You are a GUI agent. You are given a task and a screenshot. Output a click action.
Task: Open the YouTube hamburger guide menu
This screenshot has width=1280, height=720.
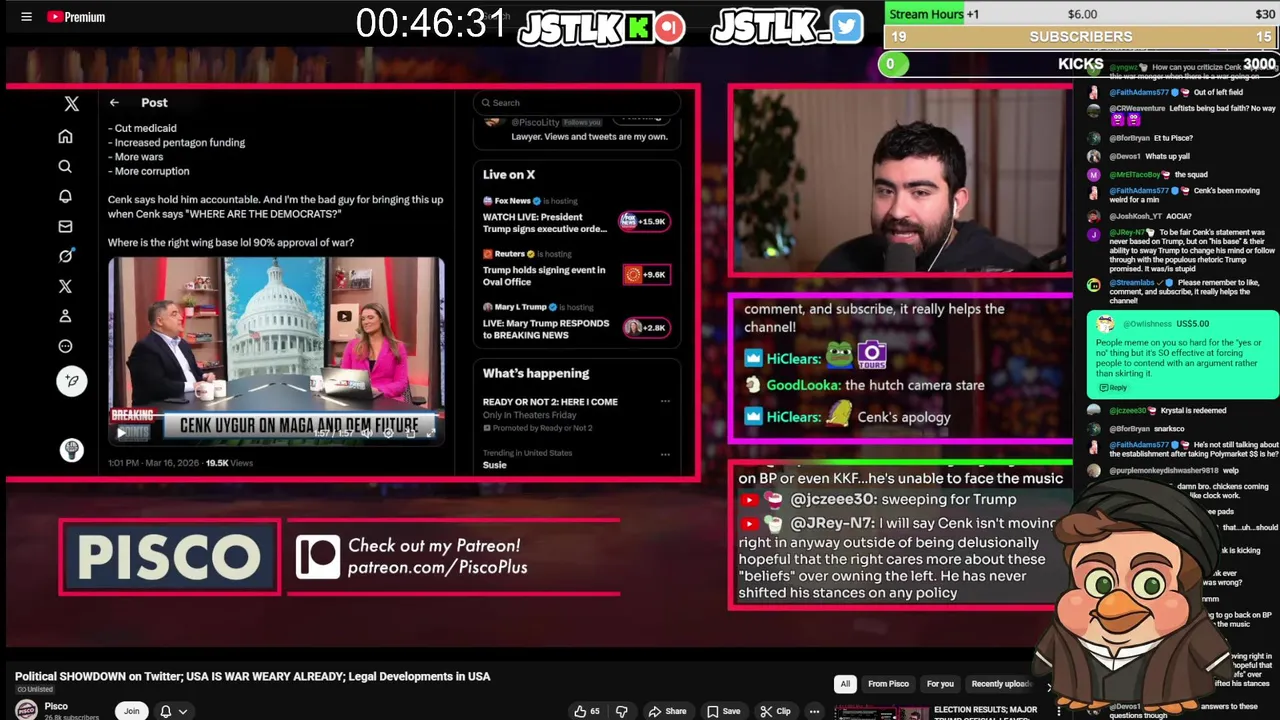26,17
